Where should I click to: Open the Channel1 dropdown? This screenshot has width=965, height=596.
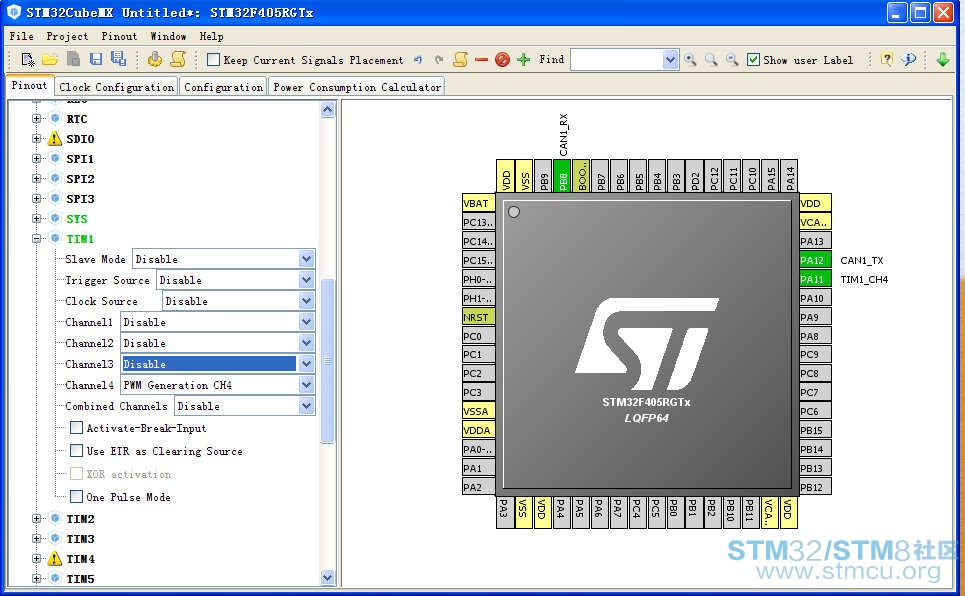point(306,321)
